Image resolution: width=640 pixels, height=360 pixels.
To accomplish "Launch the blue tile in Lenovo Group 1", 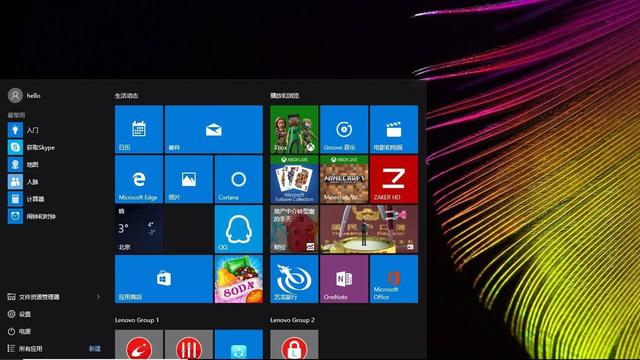I will coord(238,345).
